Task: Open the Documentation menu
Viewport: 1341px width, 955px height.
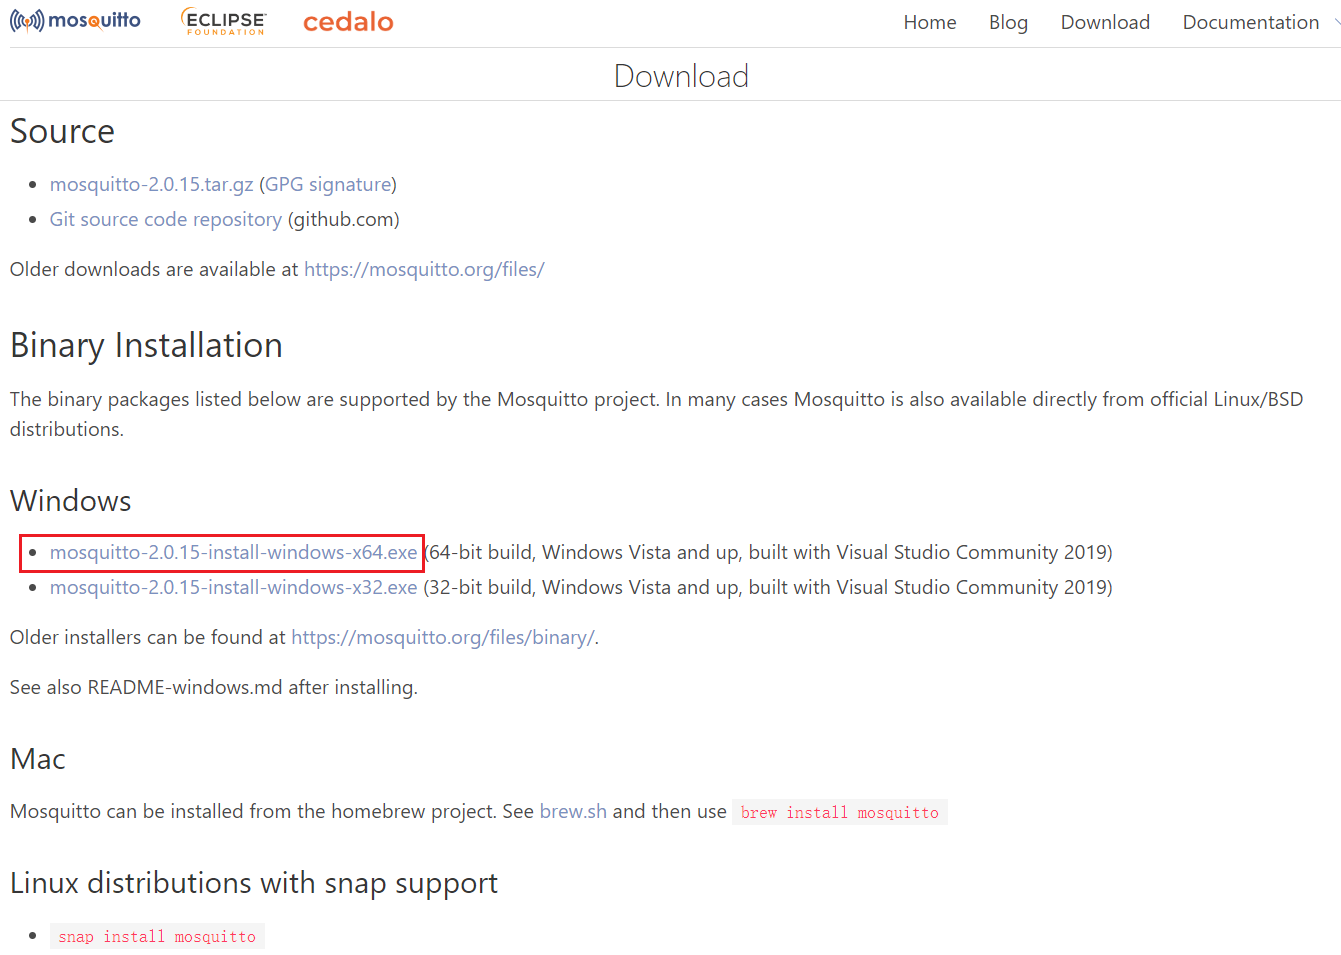Action: coord(1250,22)
